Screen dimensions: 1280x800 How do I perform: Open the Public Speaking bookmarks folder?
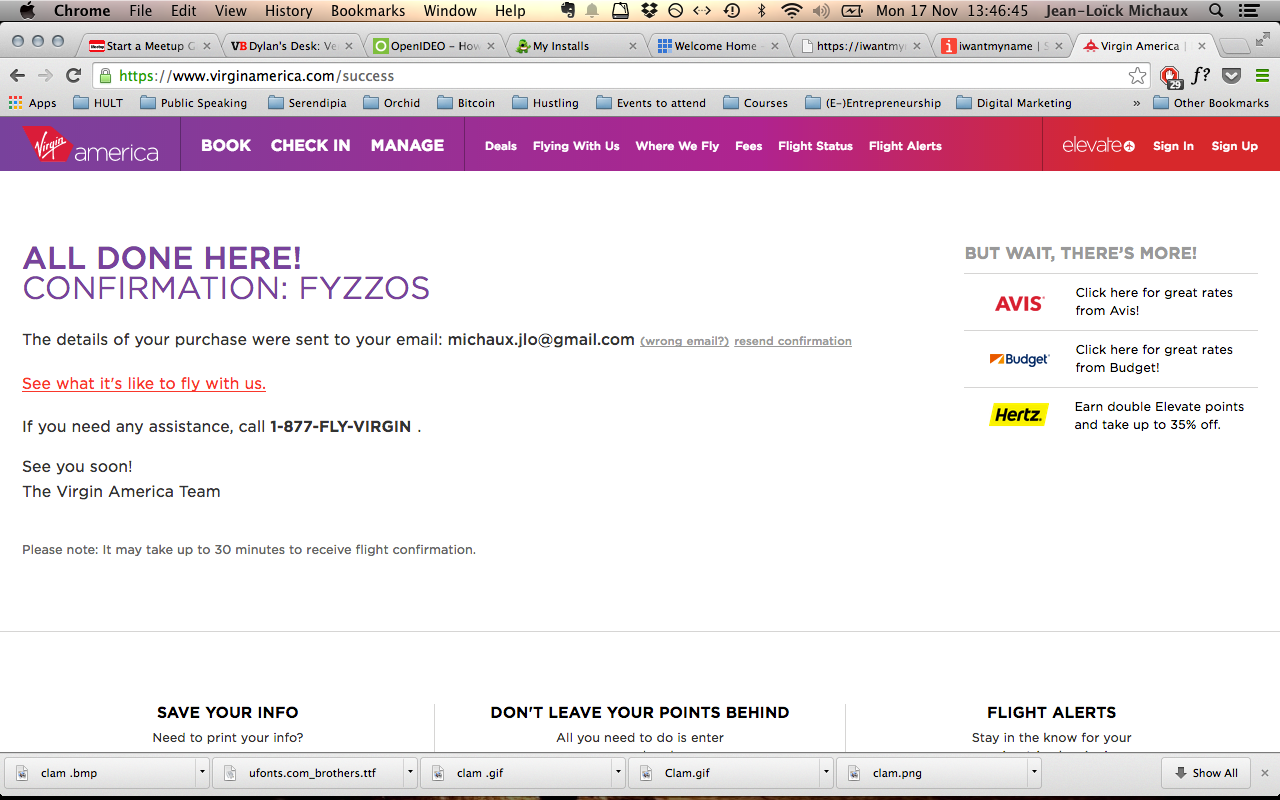[194, 103]
